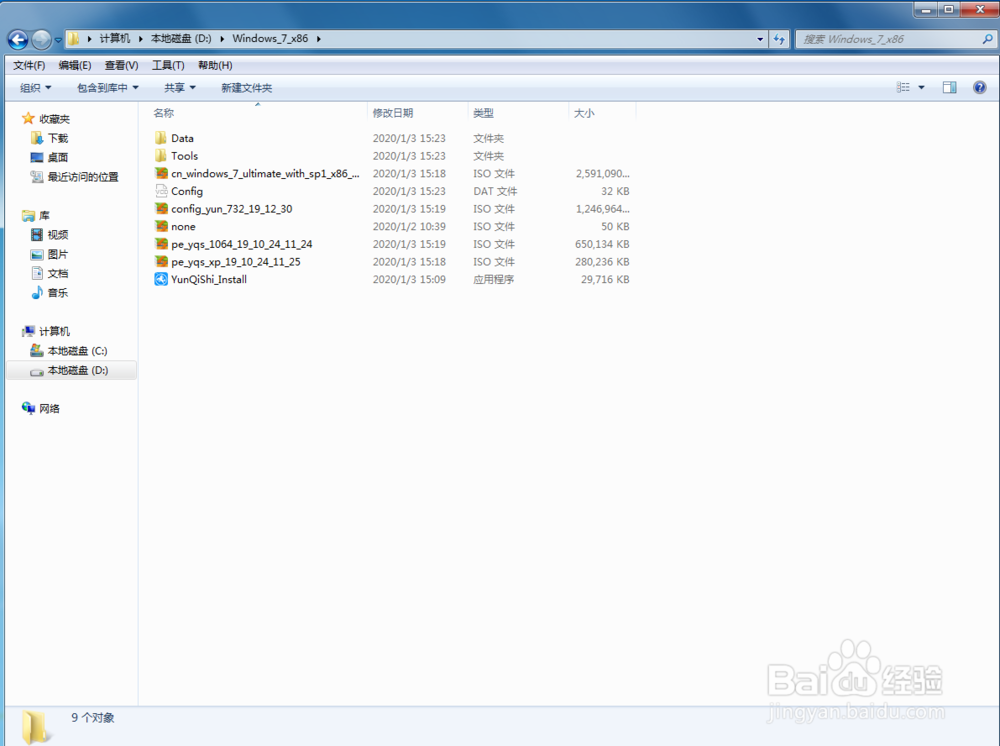Click the 新建文件夹 button
The height and width of the screenshot is (746, 1000).
(x=247, y=87)
